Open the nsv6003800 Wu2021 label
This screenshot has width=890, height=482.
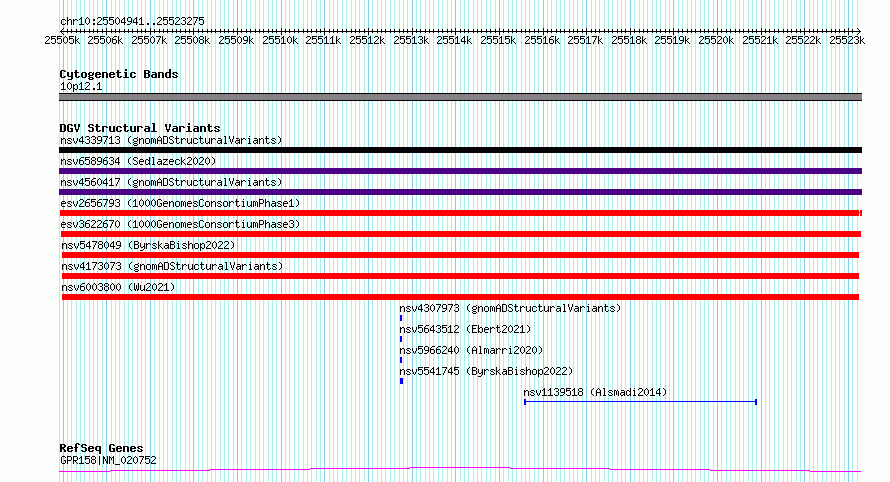pyautogui.click(x=118, y=287)
